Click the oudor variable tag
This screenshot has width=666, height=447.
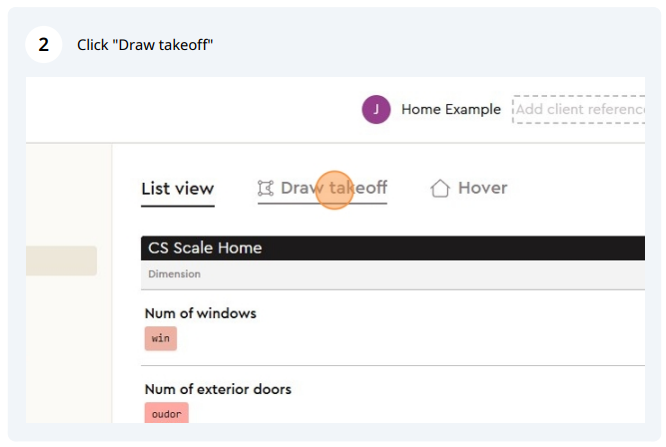(x=166, y=413)
